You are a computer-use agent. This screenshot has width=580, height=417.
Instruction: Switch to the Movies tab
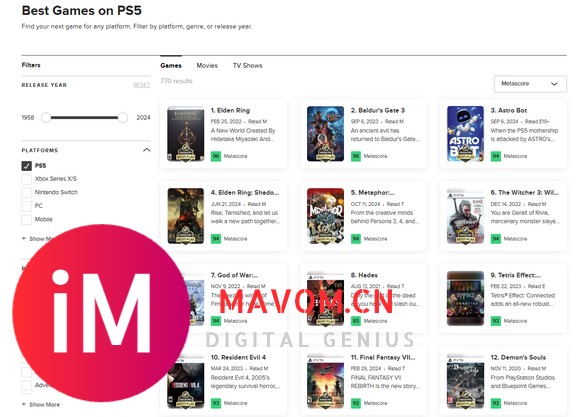tap(207, 65)
